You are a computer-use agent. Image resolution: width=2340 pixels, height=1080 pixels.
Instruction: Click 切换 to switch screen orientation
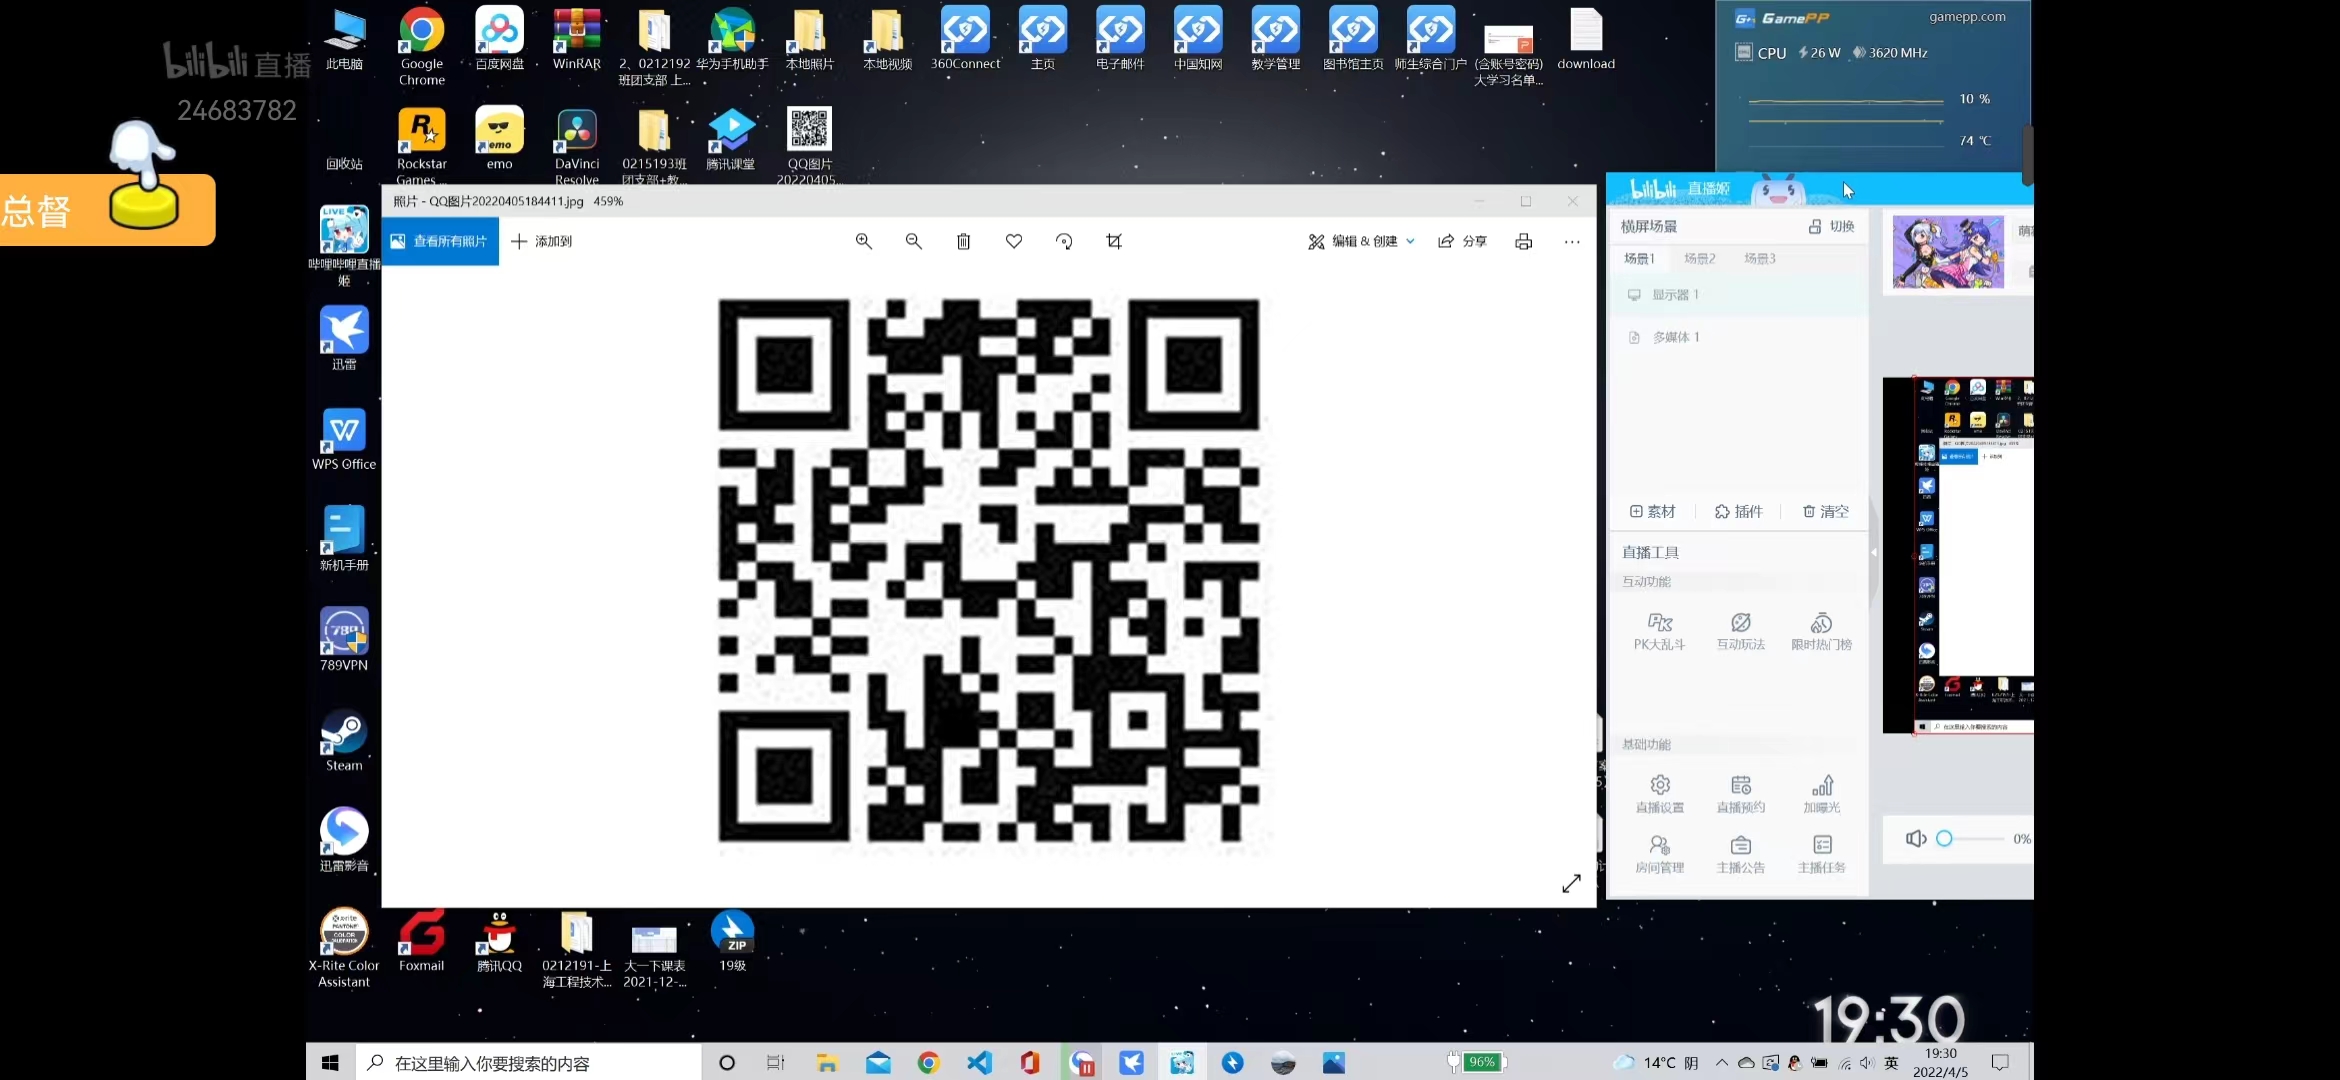[x=1832, y=227]
